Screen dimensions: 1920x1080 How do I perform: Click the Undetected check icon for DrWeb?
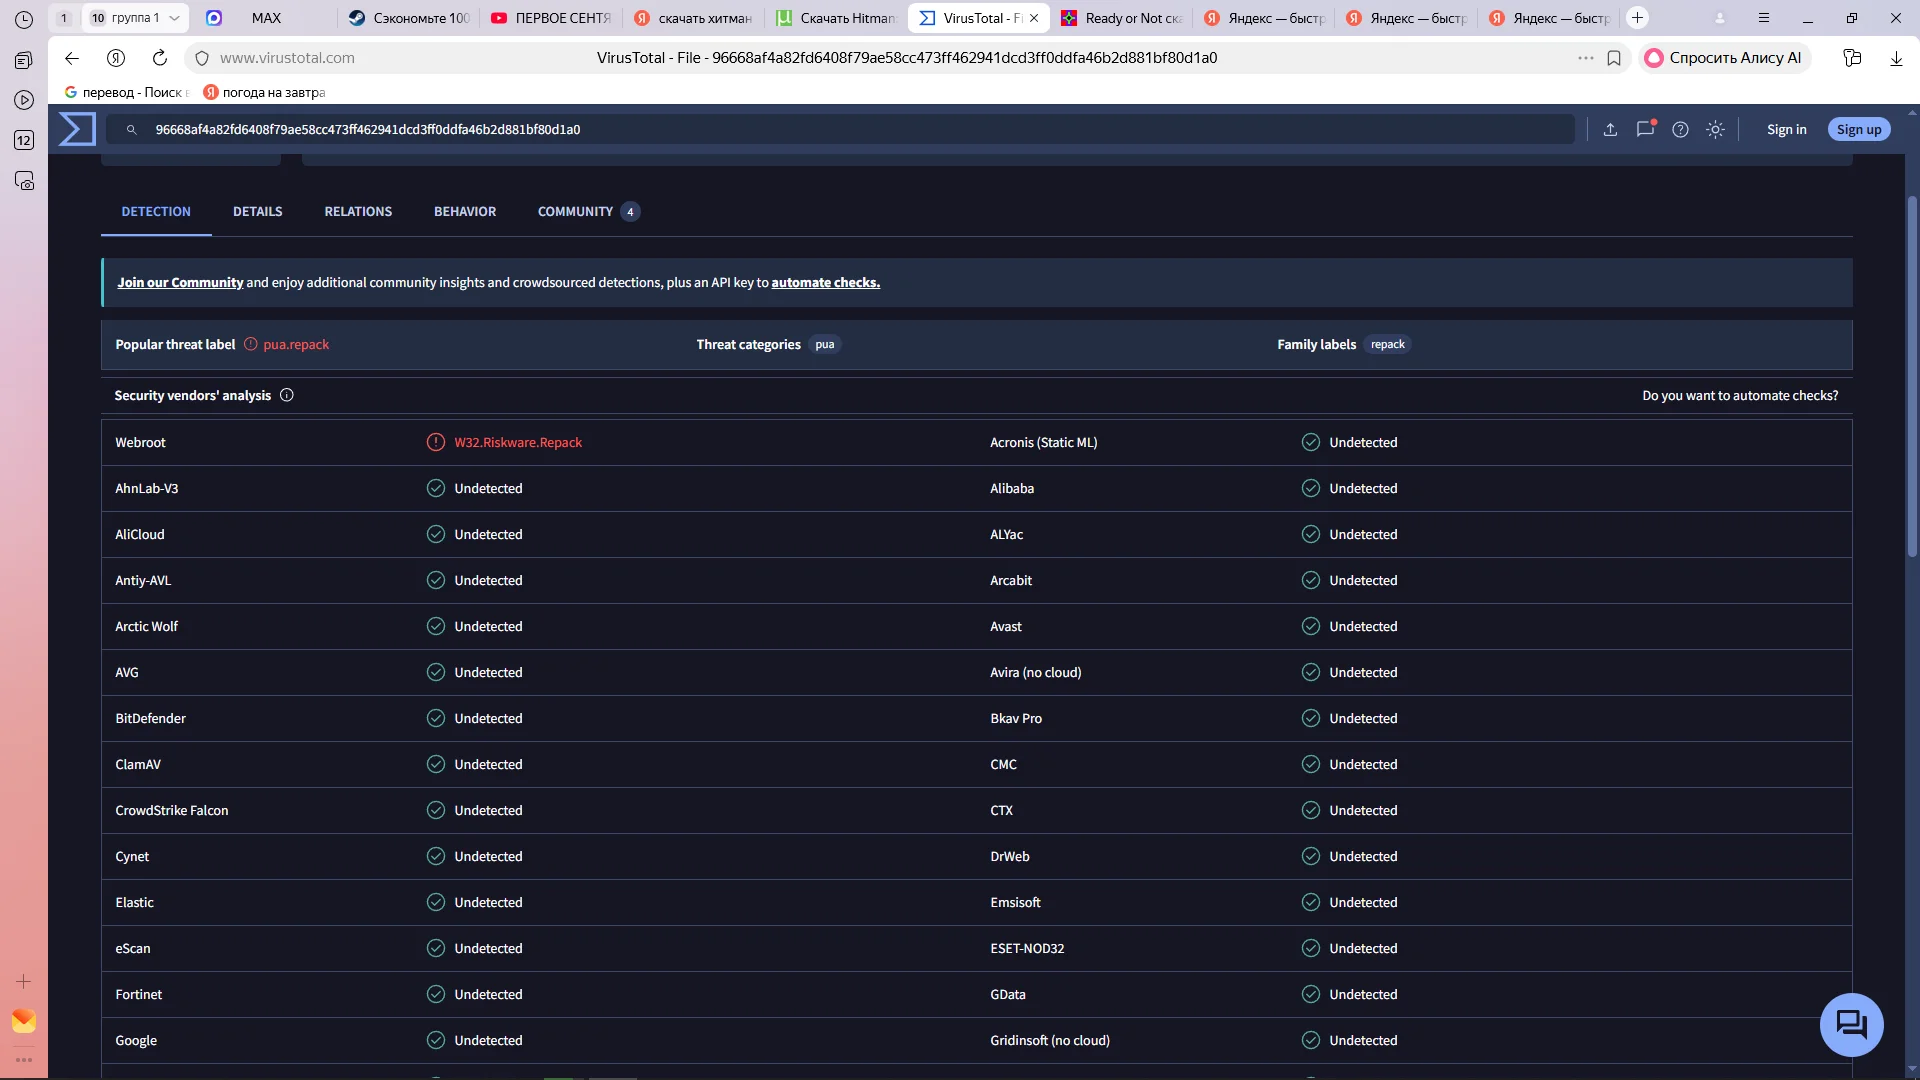click(x=1311, y=856)
